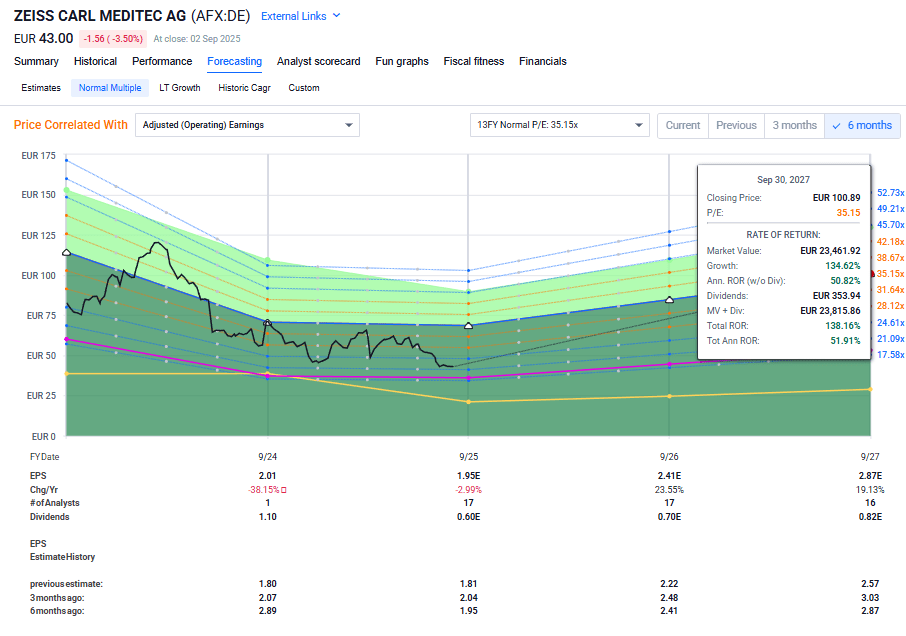Click the 2.41E EPS estimate for 9/26
Viewport: 906px width, 636px height.
click(669, 475)
